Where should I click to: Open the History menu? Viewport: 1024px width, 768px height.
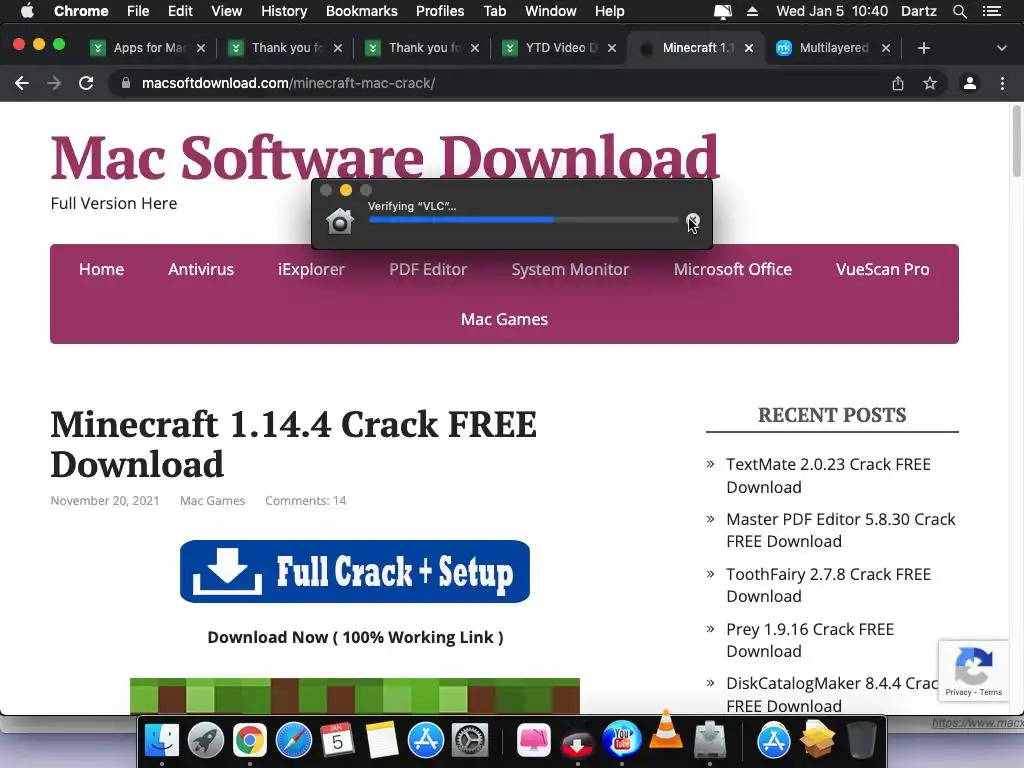tap(284, 11)
